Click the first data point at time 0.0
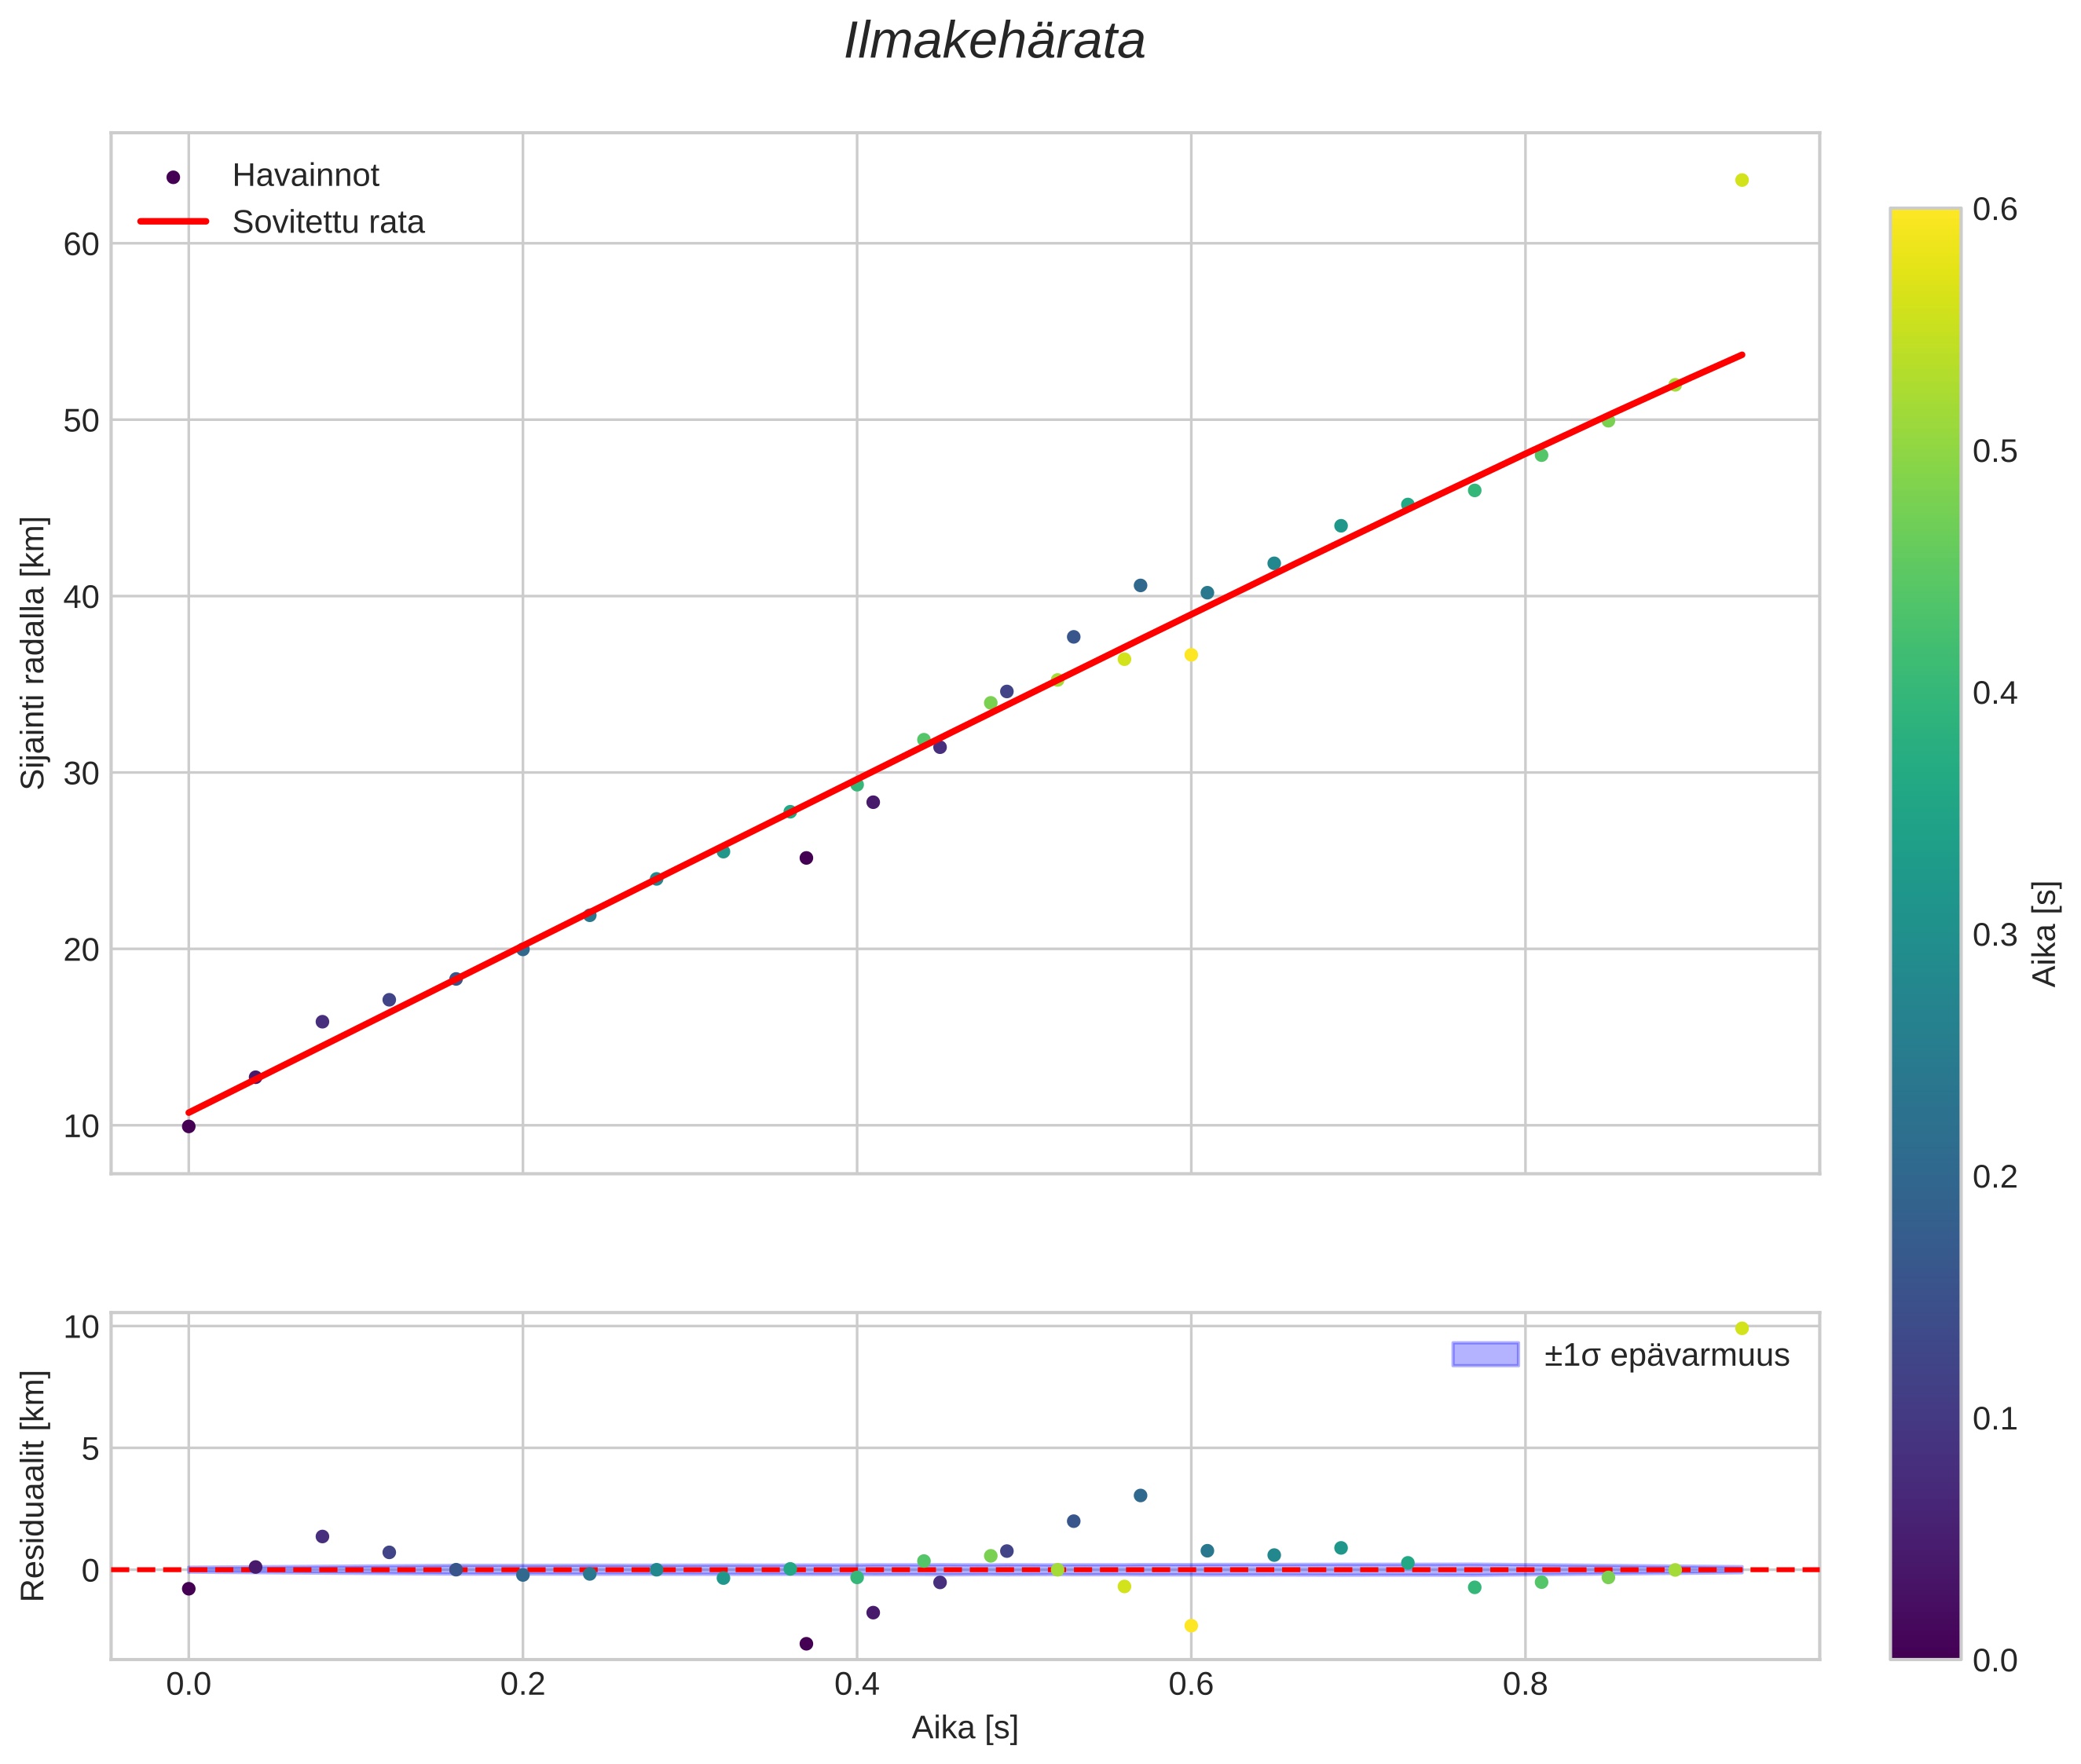Screen dimensions: 2081x1764 click(x=188, y=1126)
